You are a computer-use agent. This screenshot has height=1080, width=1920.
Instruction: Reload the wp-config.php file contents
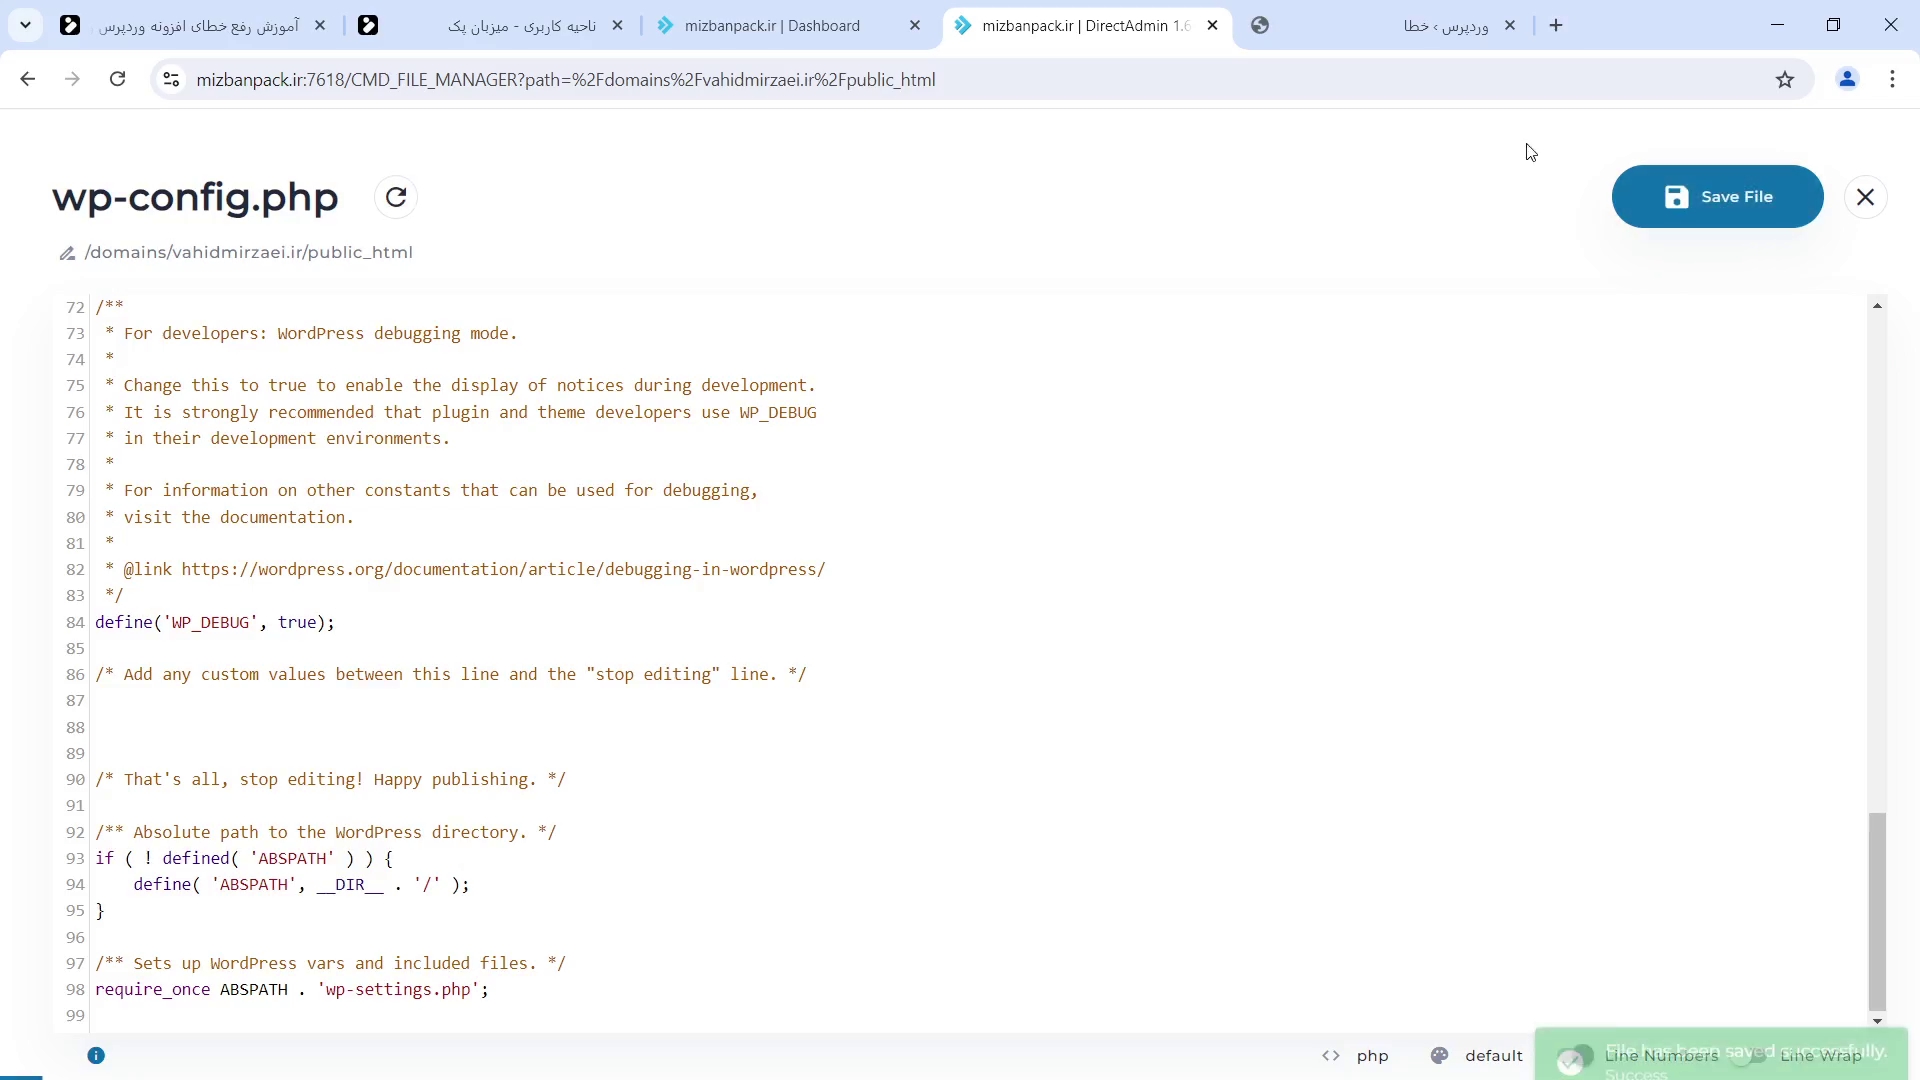coord(396,197)
